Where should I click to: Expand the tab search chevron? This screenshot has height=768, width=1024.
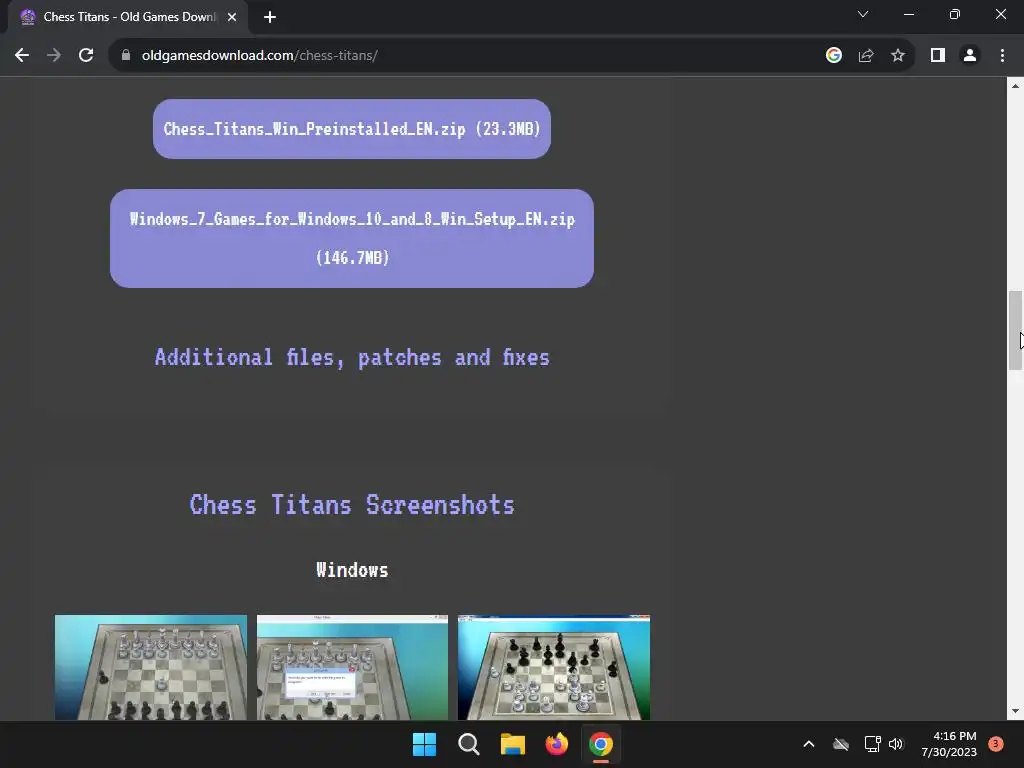click(863, 14)
